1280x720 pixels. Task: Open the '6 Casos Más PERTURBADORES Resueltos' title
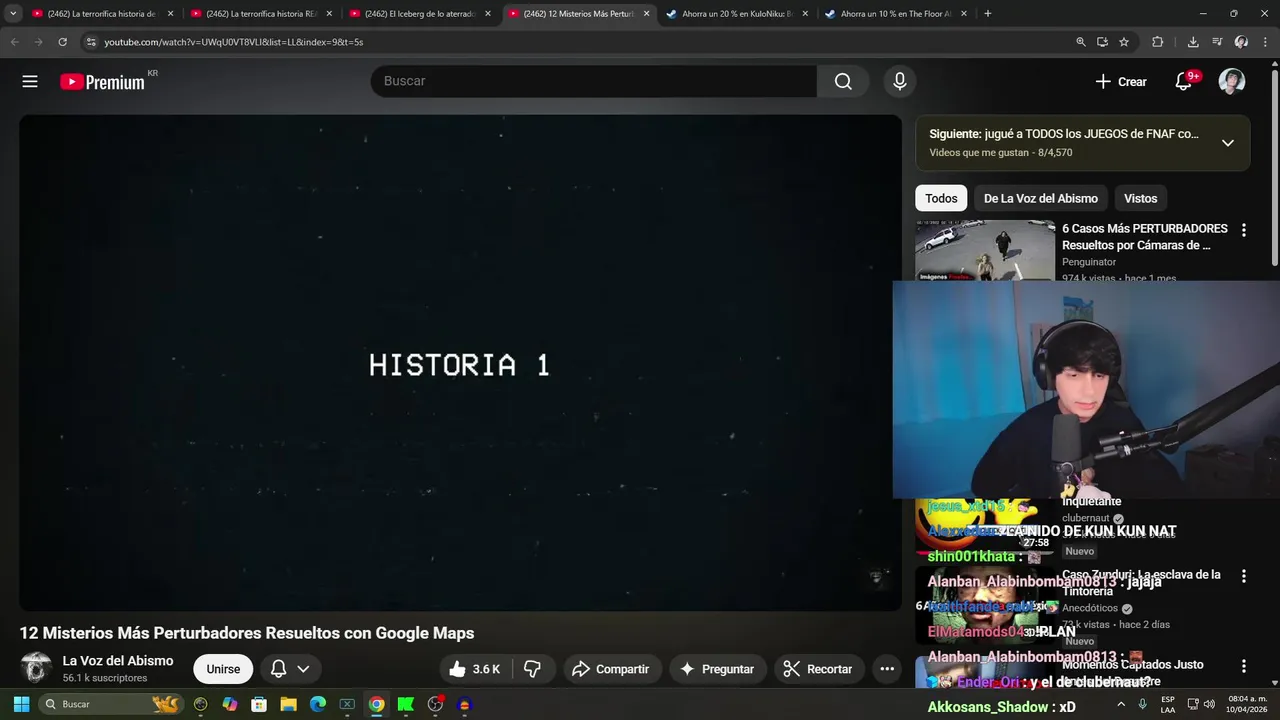click(x=1145, y=237)
